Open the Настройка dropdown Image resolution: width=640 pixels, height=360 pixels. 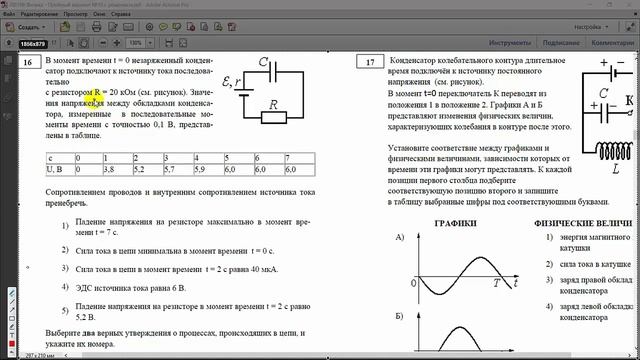tap(591, 27)
